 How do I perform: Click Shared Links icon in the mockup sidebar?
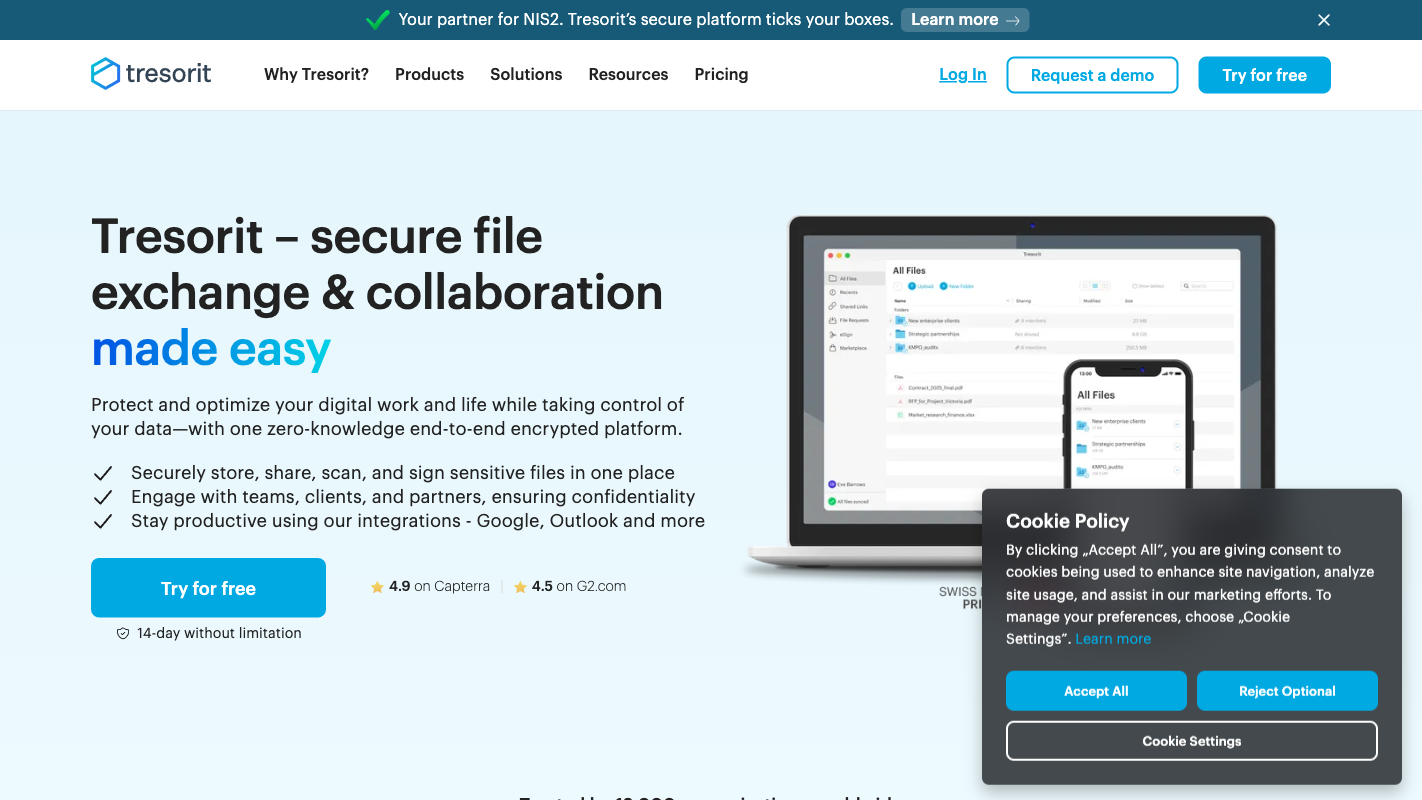tap(832, 306)
